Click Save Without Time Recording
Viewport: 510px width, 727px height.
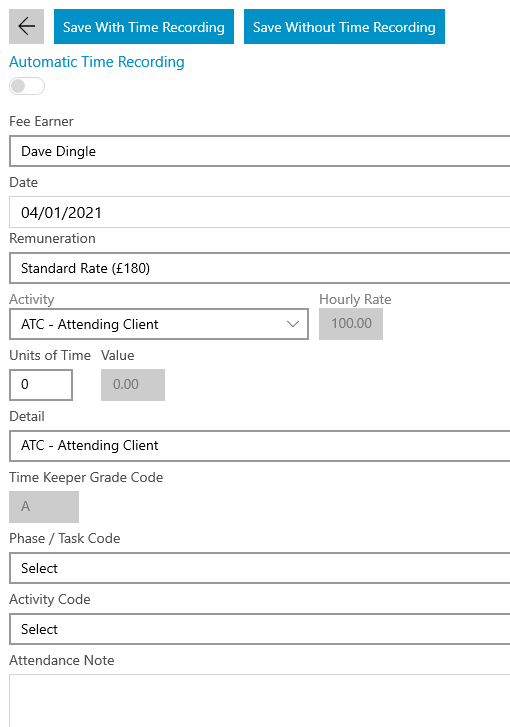(344, 26)
